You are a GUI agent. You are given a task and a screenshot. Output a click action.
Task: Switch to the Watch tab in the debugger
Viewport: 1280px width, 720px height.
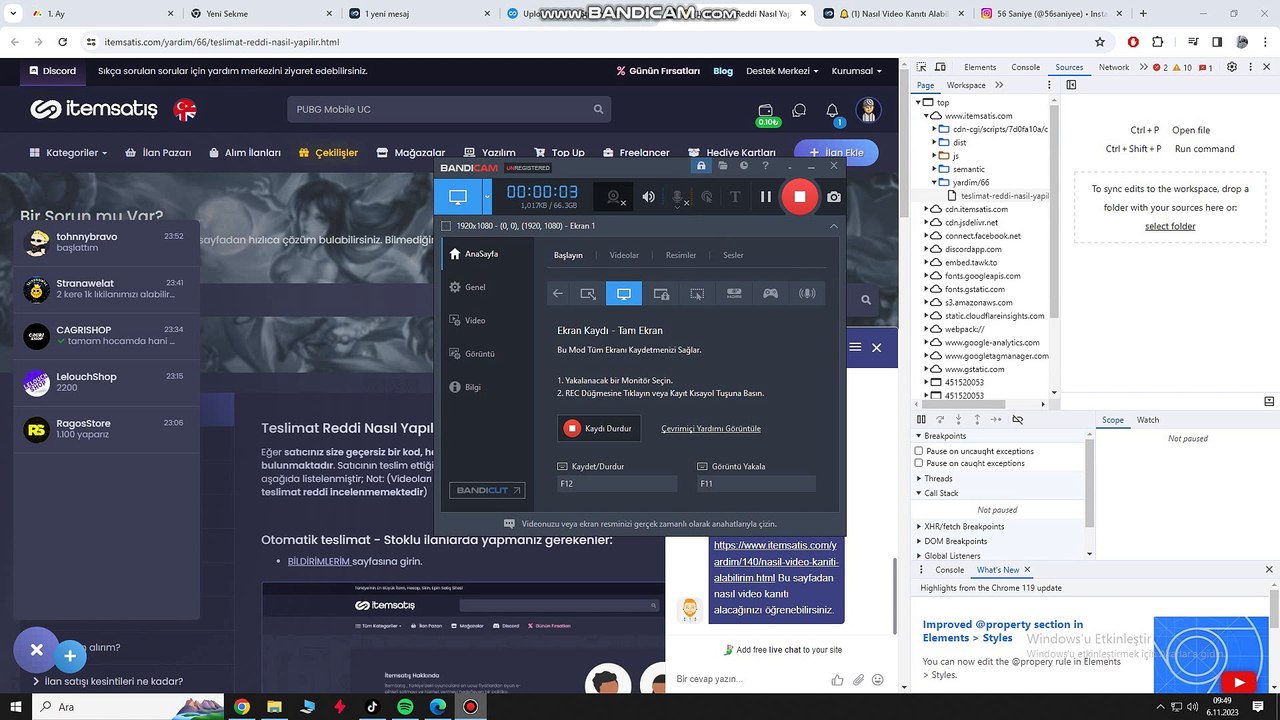coord(1148,420)
